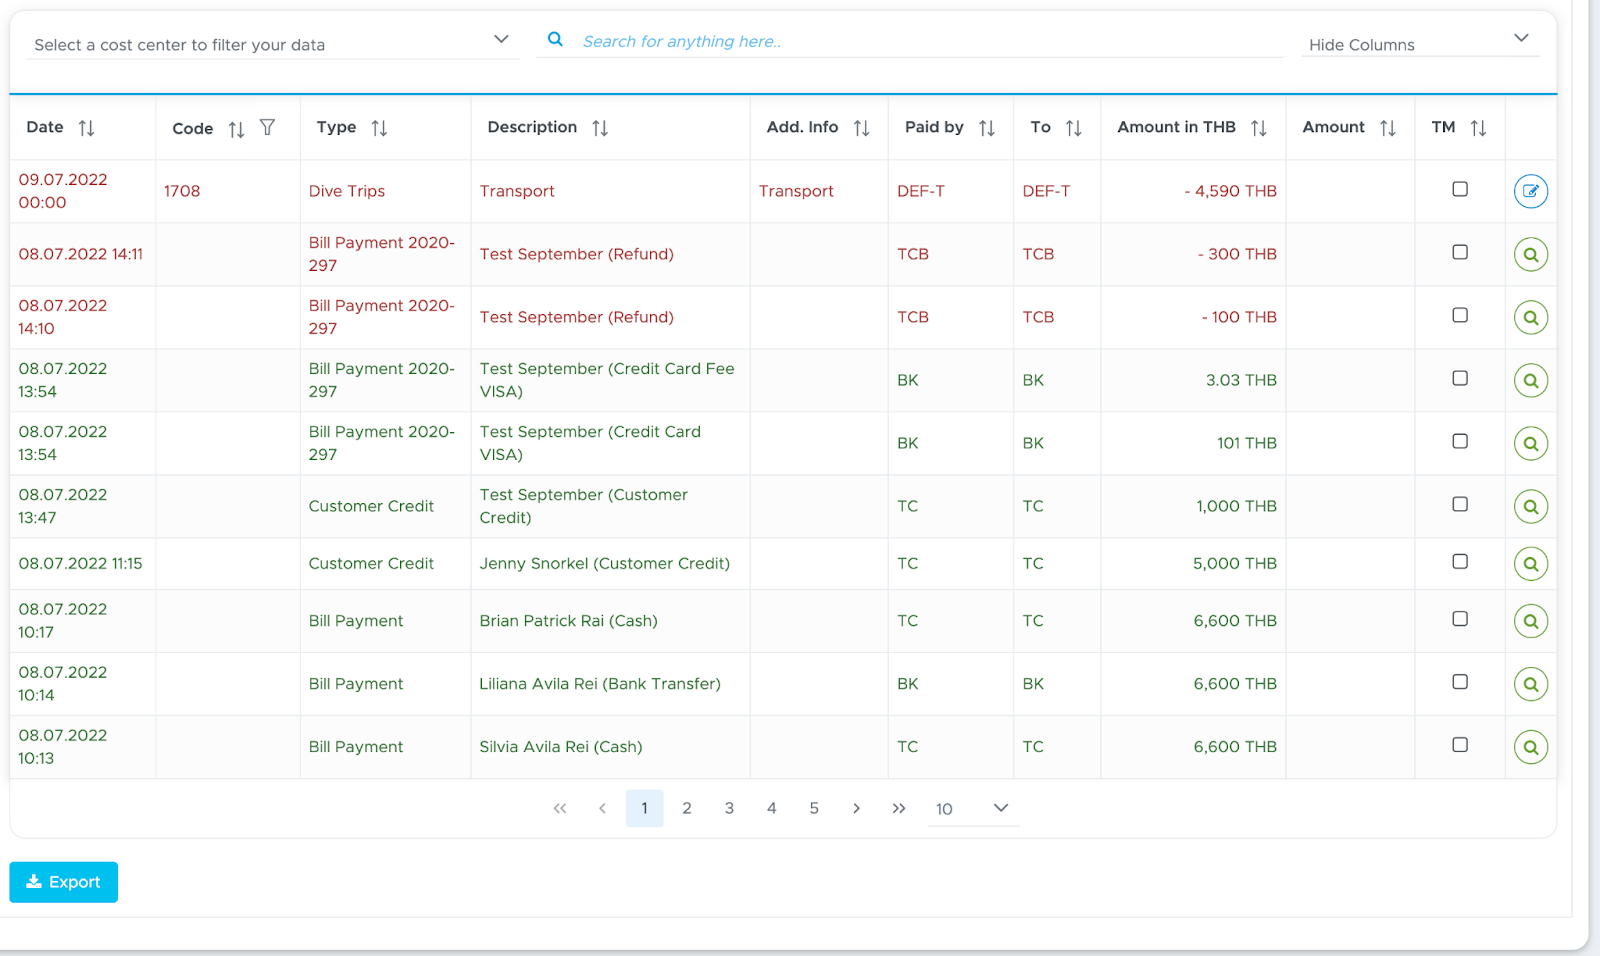Expand the Hide Columns dropdown
Viewport: 1600px width, 956px height.
point(1420,42)
